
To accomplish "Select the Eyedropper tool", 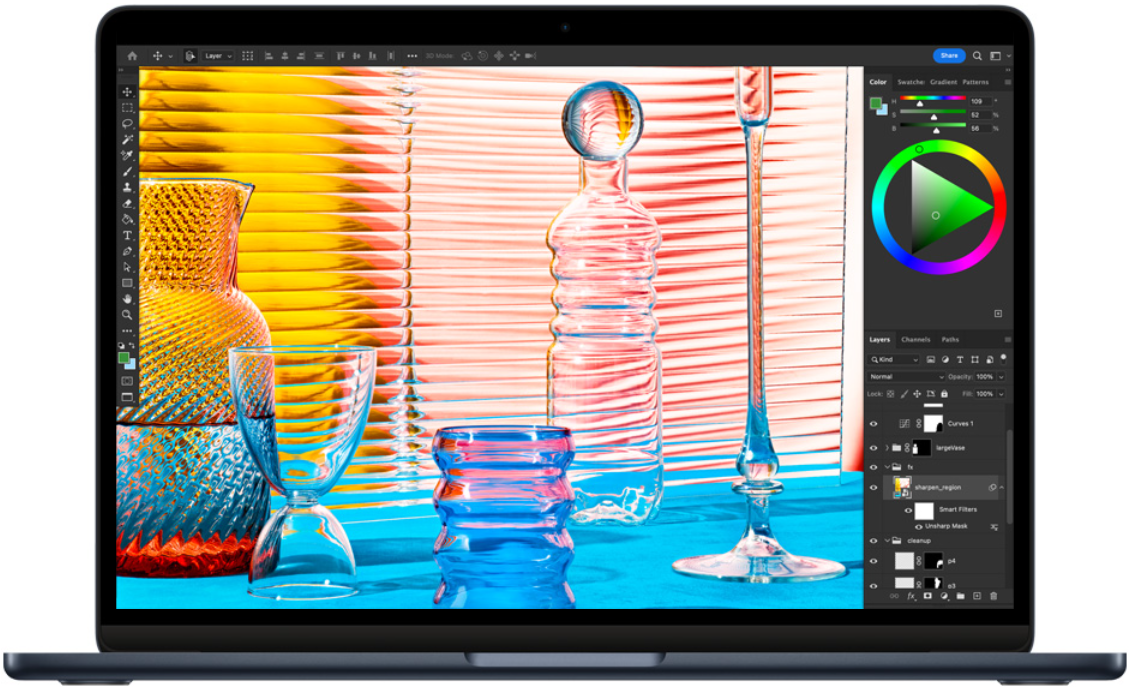I will [127, 155].
